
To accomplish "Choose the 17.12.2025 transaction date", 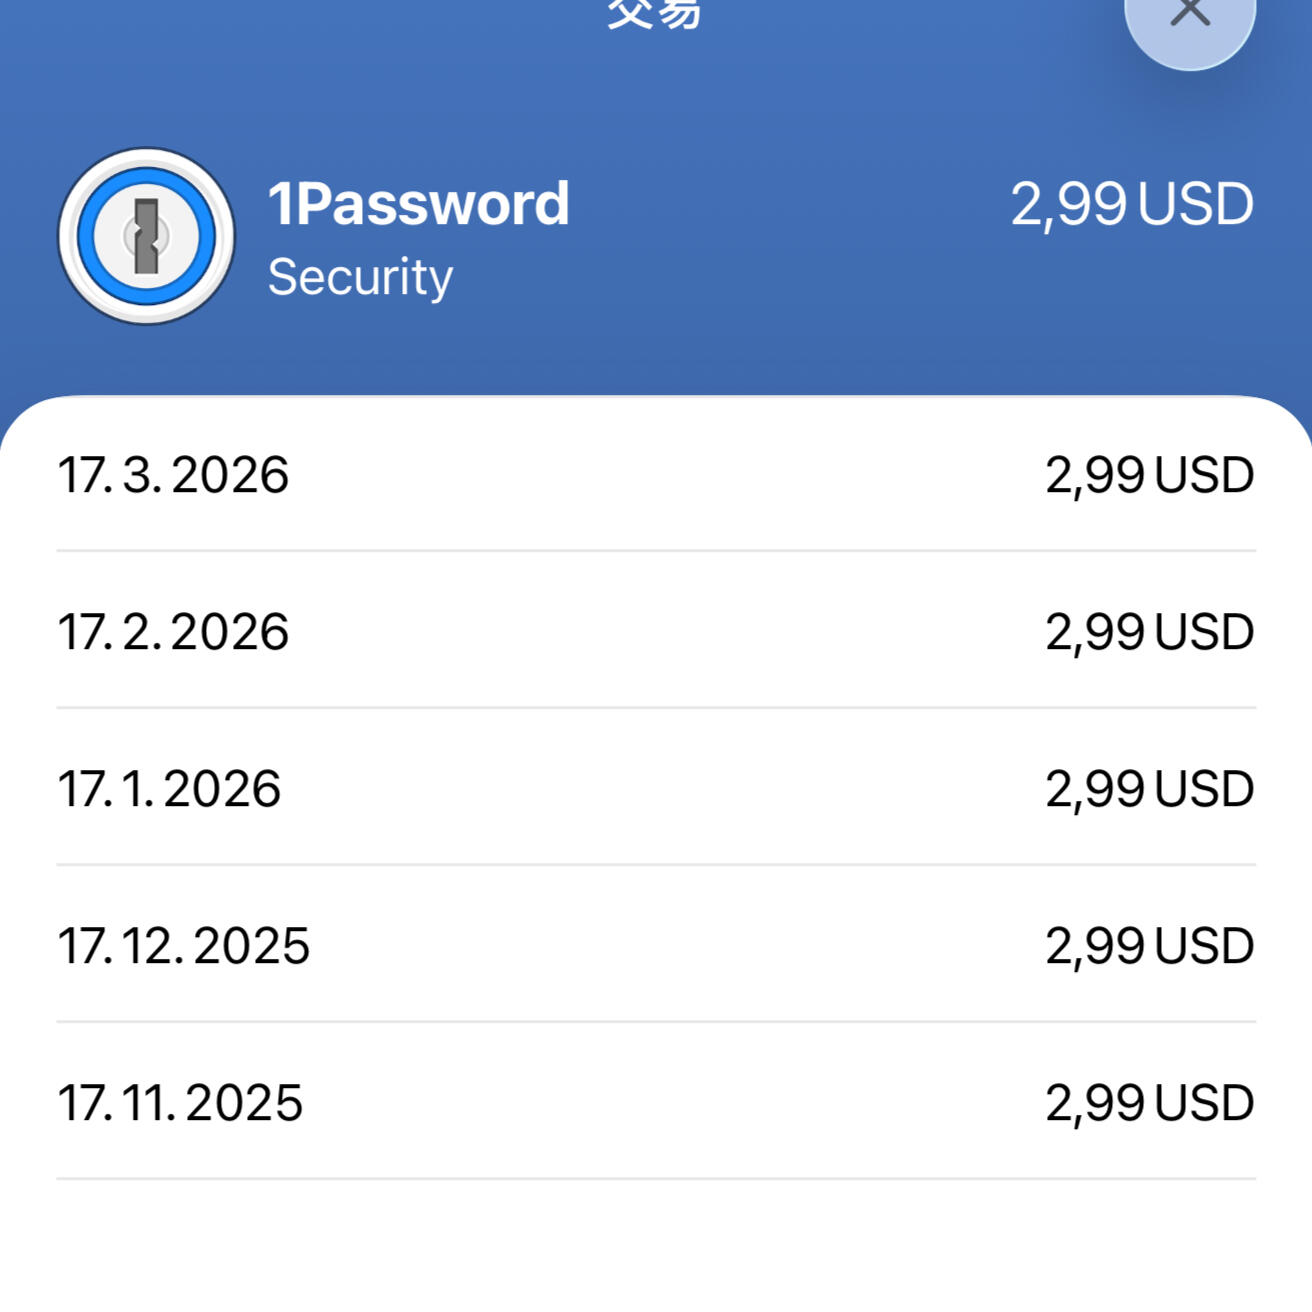I will coord(184,946).
